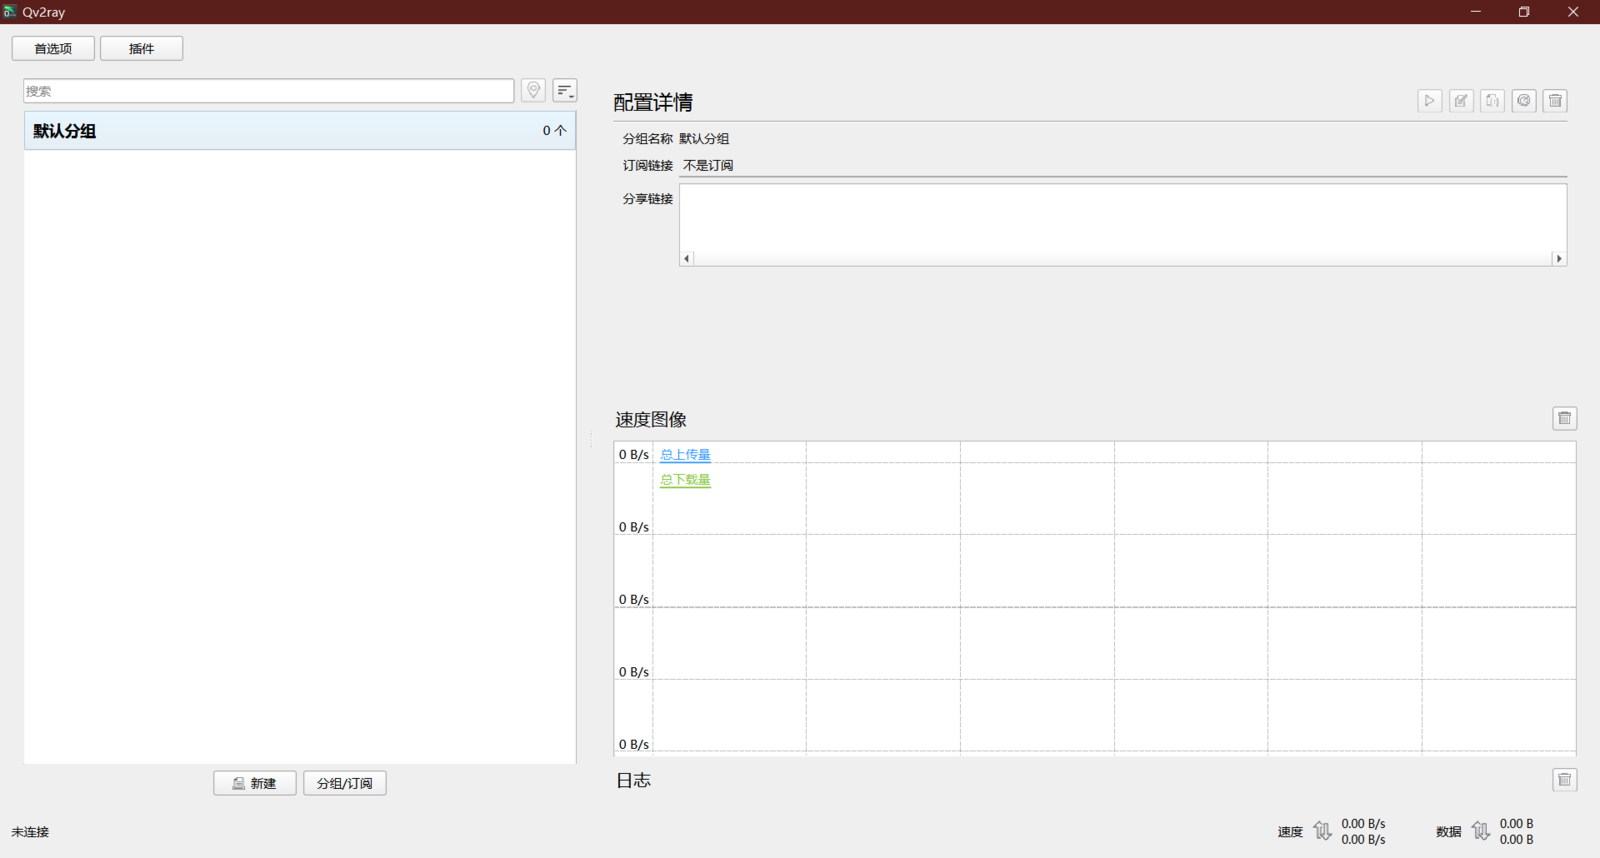Image resolution: width=1600 pixels, height=858 pixels.
Task: Click the 分享链接 scrollbar right arrow
Action: click(1559, 258)
